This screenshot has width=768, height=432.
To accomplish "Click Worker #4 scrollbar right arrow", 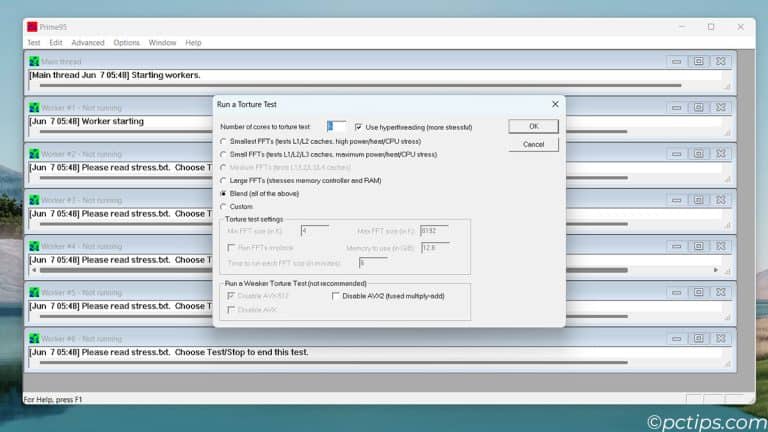I will (x=716, y=270).
